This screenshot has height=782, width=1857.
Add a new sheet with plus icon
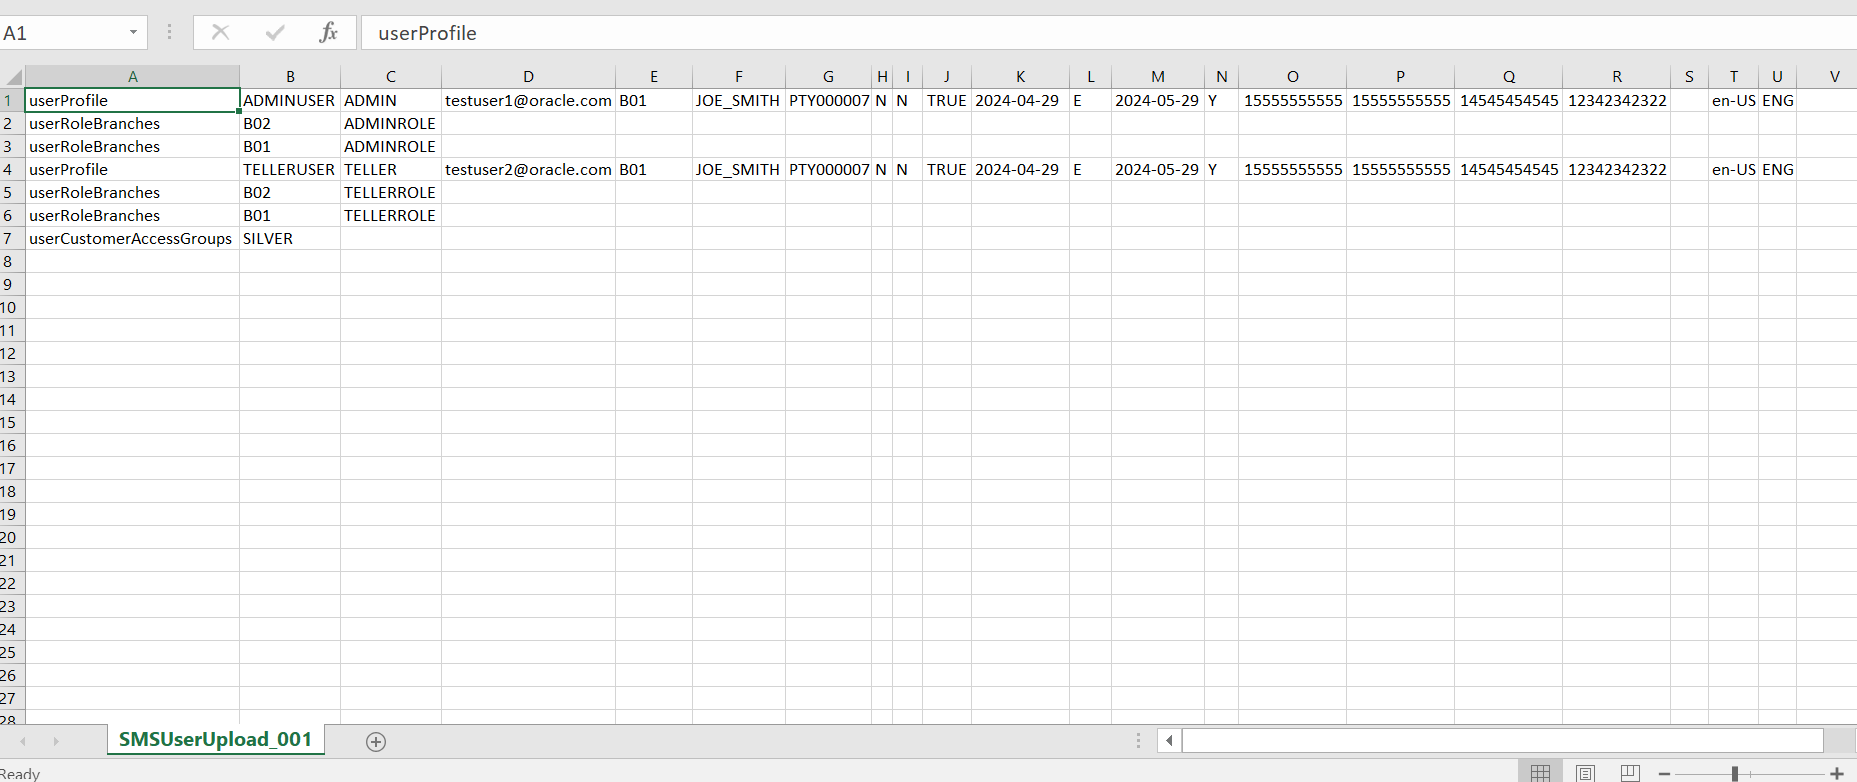click(x=376, y=741)
